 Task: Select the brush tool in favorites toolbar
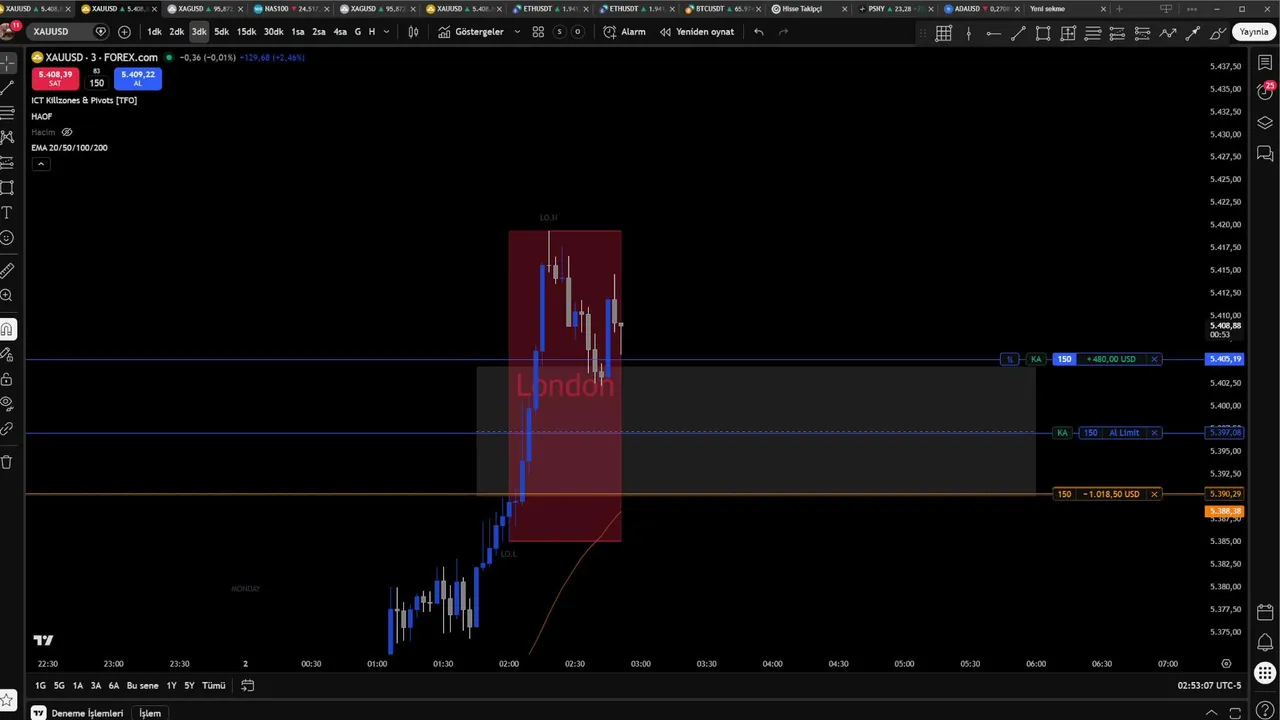[x=1218, y=33]
